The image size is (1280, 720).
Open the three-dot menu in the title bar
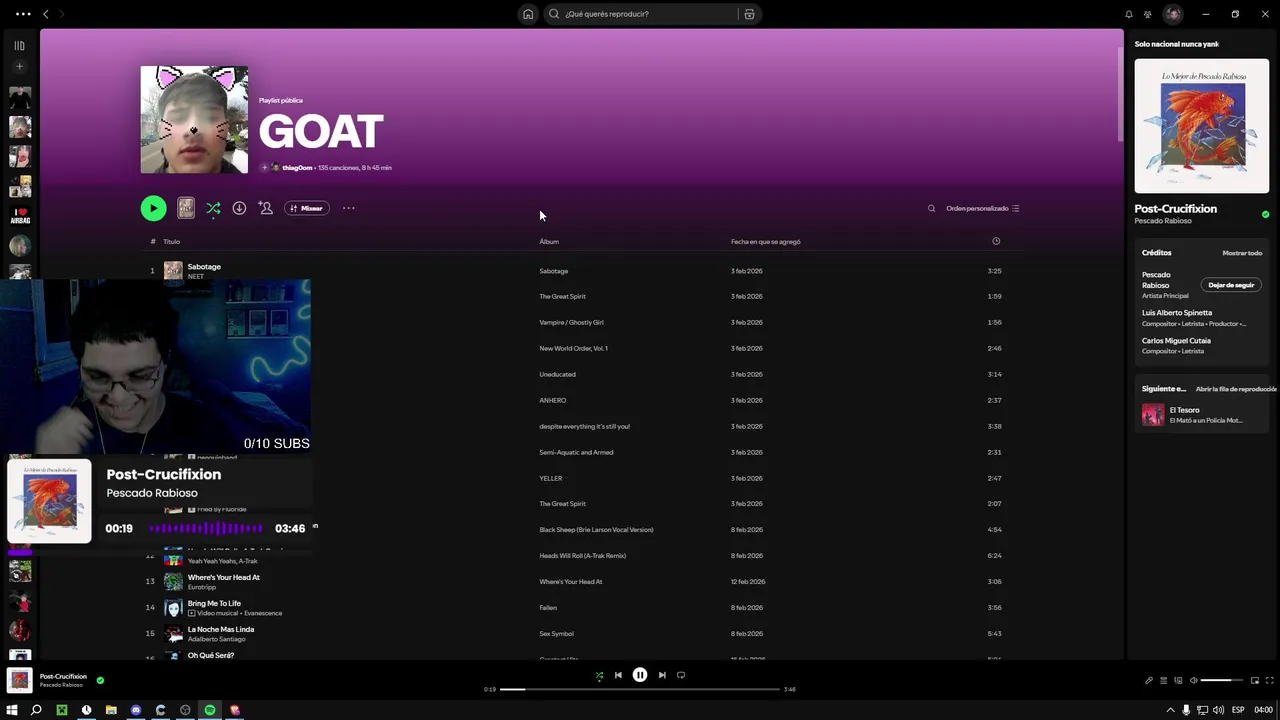pos(23,14)
